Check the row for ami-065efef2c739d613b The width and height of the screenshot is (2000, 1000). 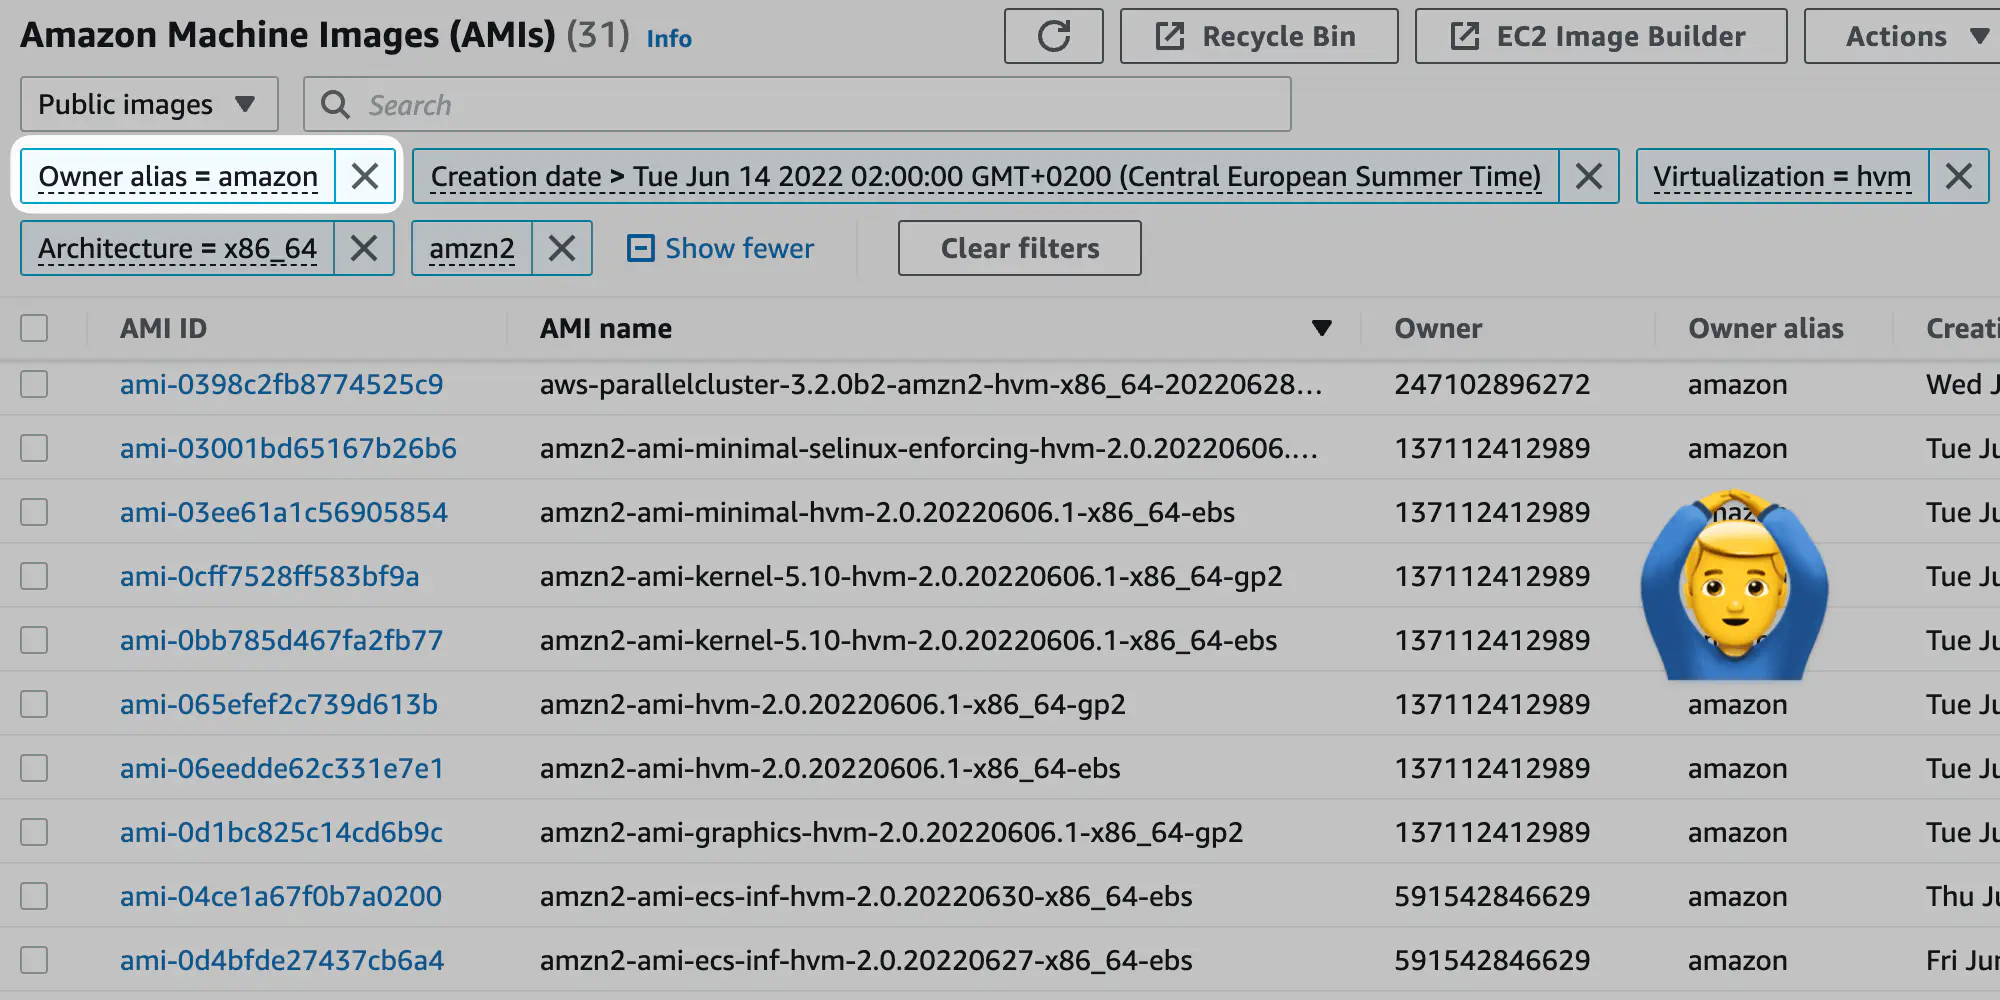(34, 704)
